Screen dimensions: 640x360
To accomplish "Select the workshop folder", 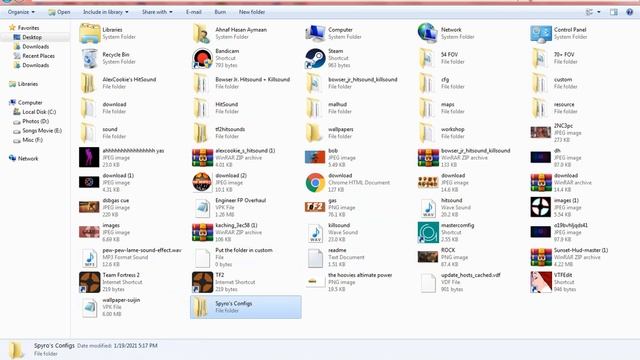I will coord(442,133).
